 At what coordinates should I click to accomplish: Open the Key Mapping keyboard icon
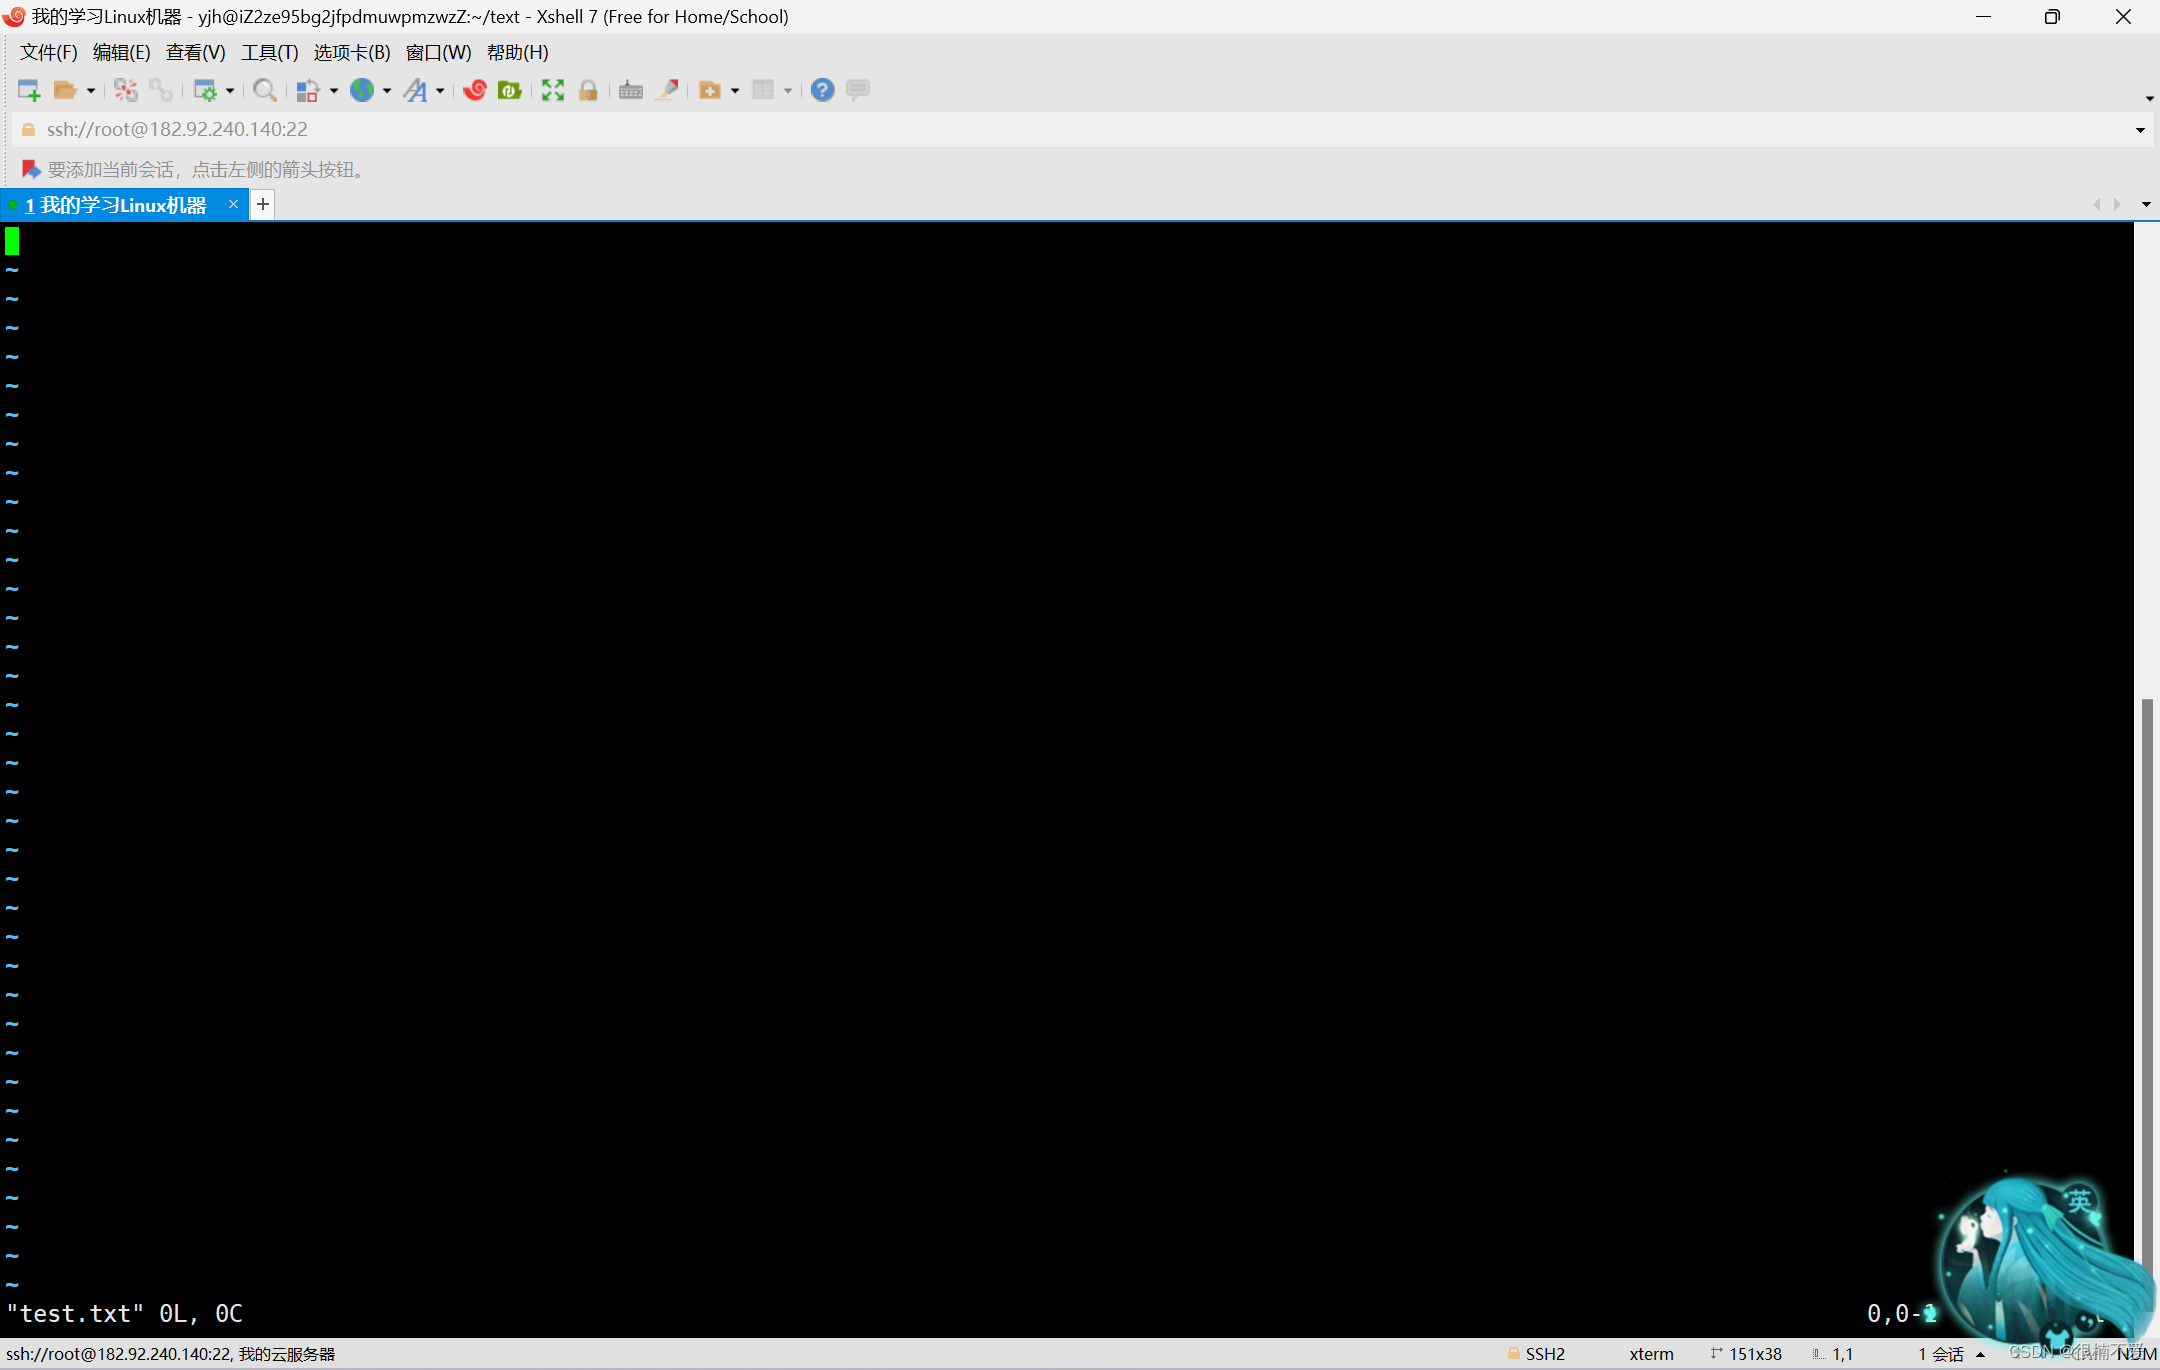point(631,90)
